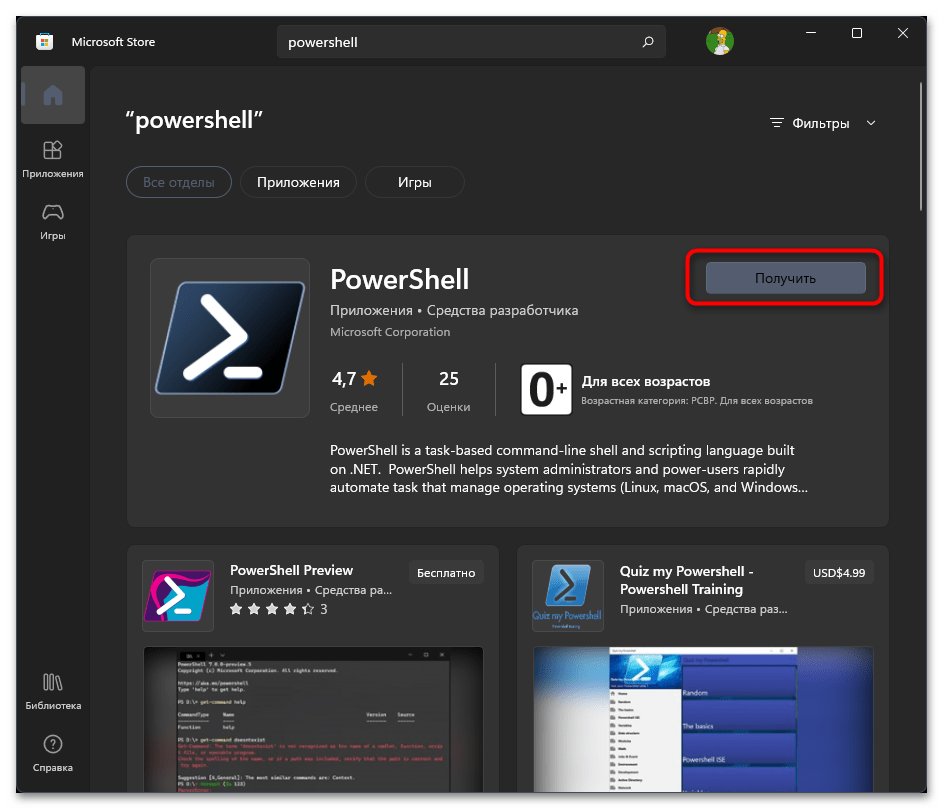Click Бесплатно badge on PowerShell Preview
Screen dimensions: 943x809
(x=446, y=571)
